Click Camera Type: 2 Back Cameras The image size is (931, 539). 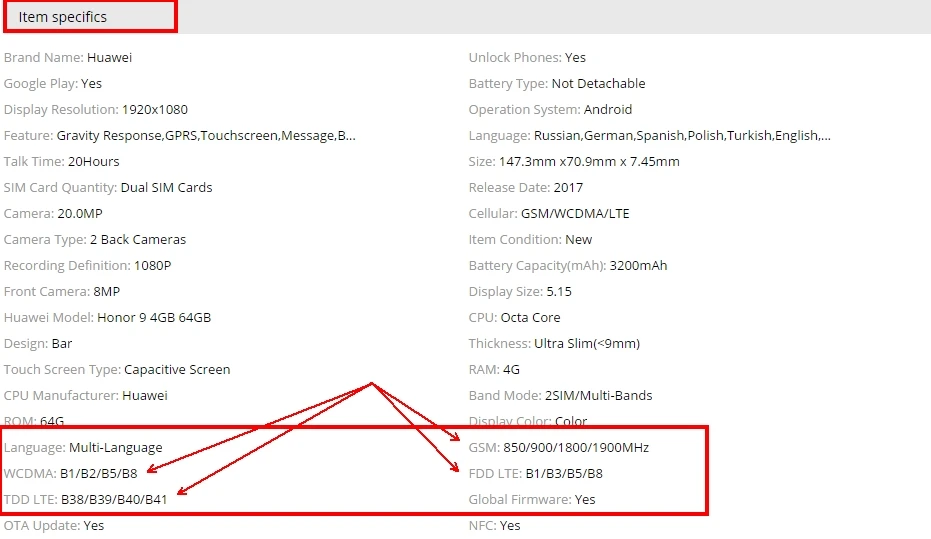point(95,240)
